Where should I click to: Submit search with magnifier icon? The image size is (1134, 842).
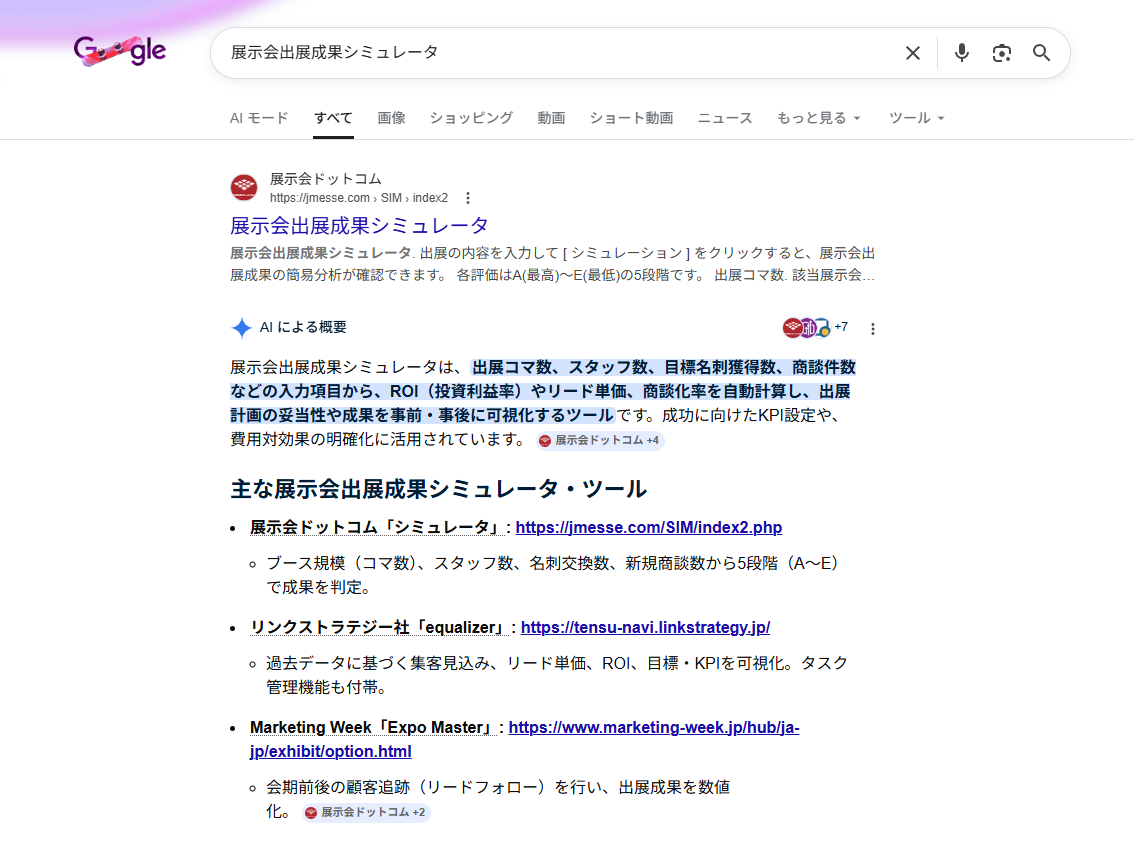pos(1041,53)
